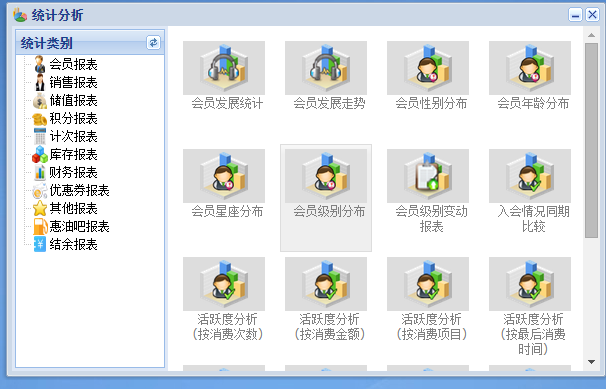Click the bar chart icon beside 财务报表
Image resolution: width=606 pixels, height=389 pixels.
point(40,173)
